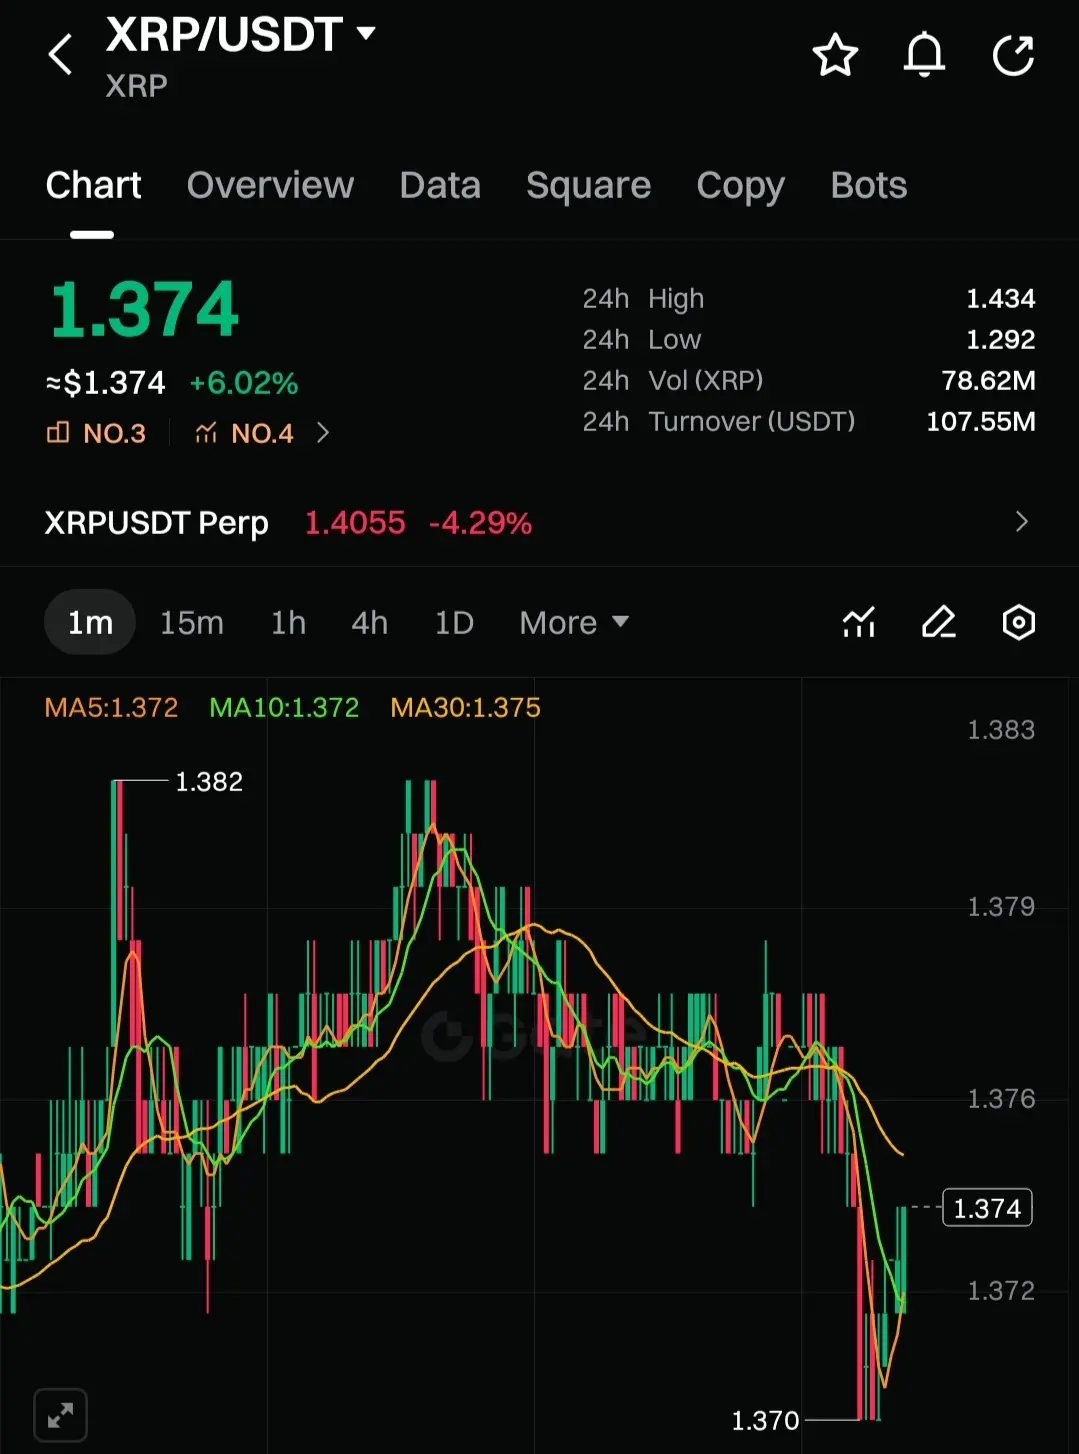The image size is (1079, 1454).
Task: Tap the 1.374 current price marker
Action: coord(987,1208)
